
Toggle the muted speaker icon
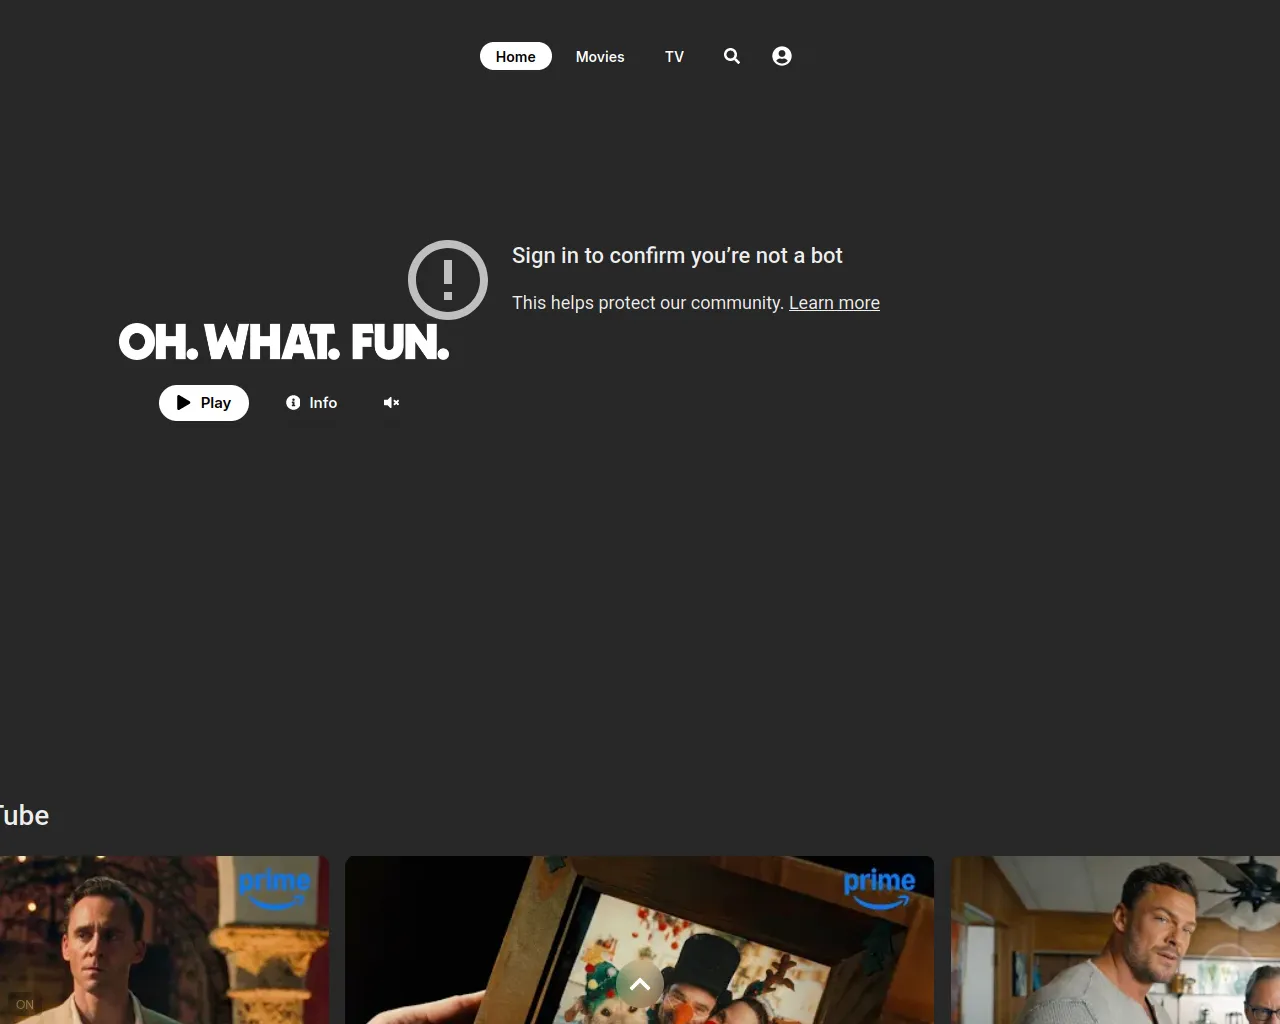391,403
